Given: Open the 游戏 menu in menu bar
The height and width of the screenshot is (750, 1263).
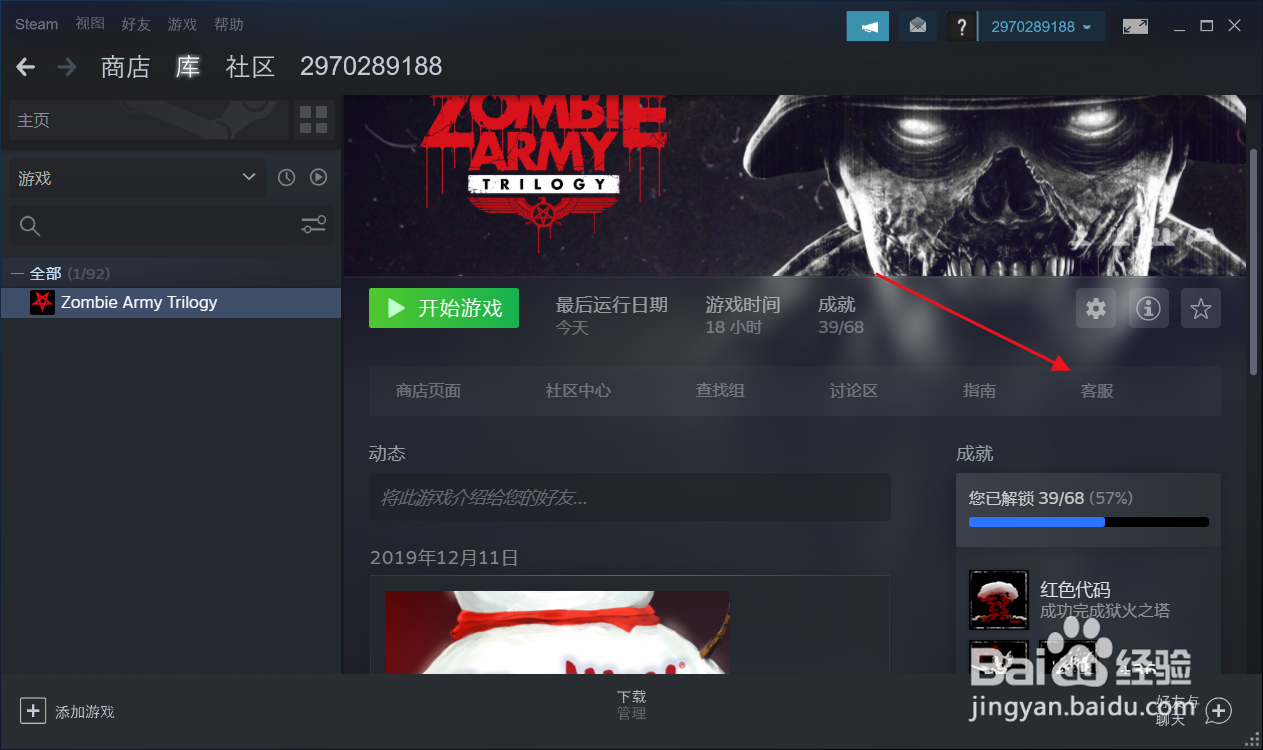Looking at the screenshot, I should pos(182,24).
